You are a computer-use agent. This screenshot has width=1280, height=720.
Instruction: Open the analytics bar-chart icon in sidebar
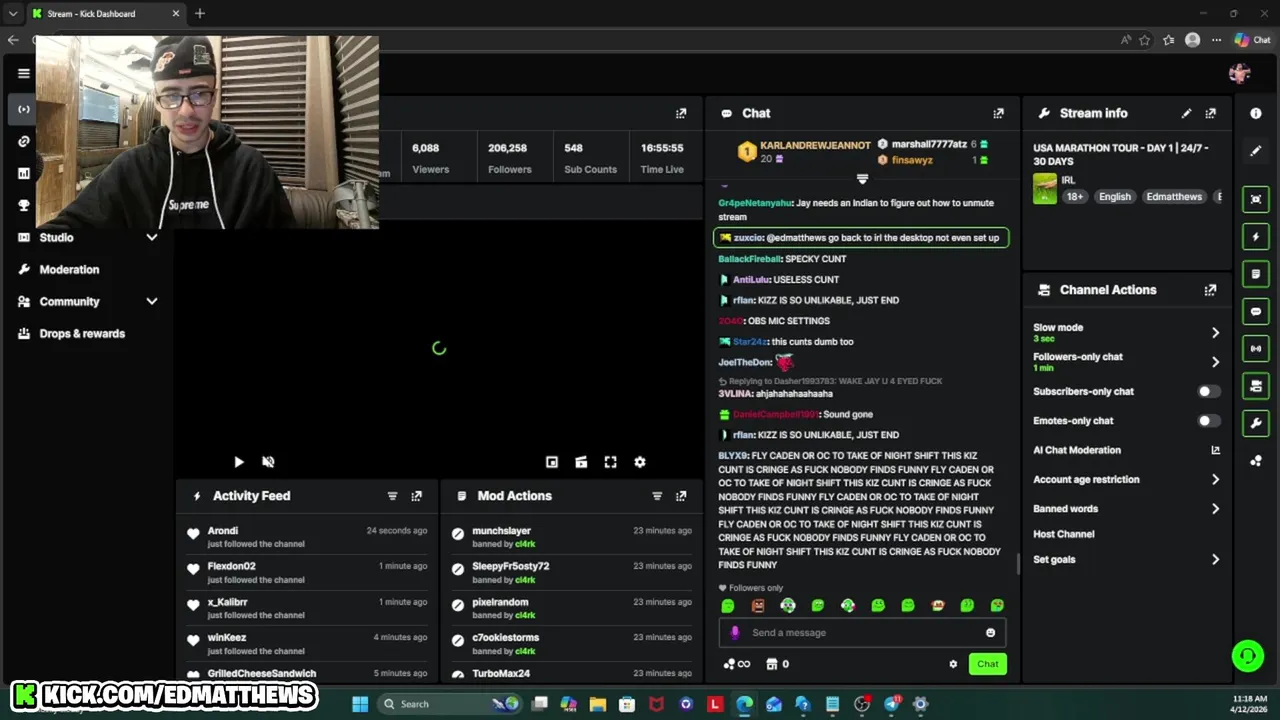24,173
